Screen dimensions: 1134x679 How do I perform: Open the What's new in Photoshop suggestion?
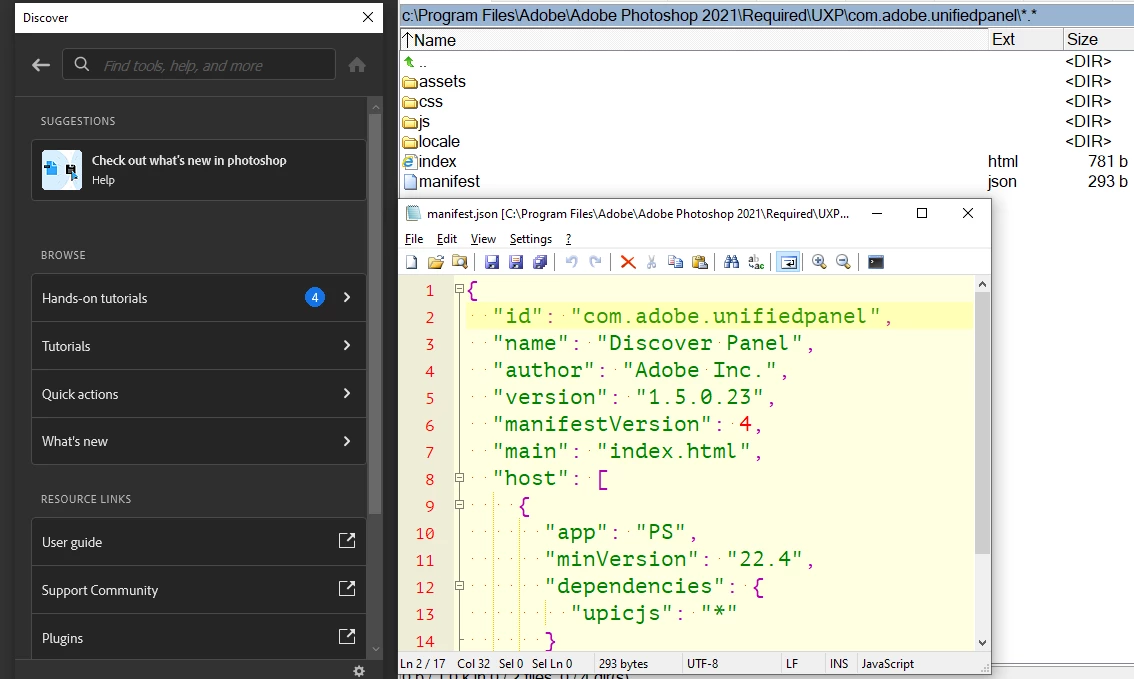click(198, 170)
